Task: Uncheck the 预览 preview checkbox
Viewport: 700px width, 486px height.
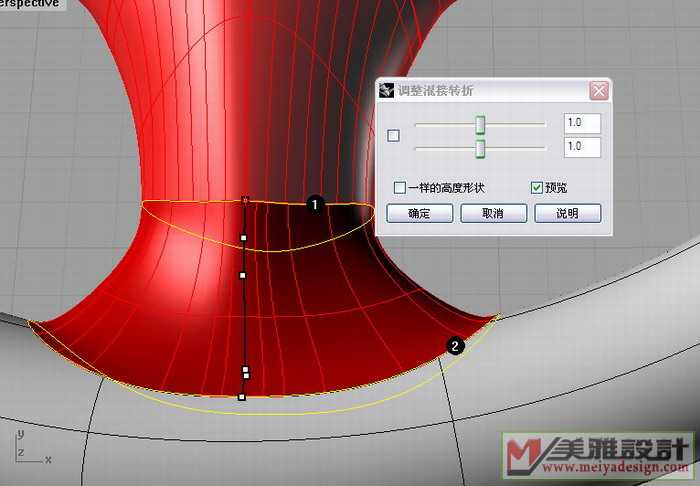Action: coord(537,188)
